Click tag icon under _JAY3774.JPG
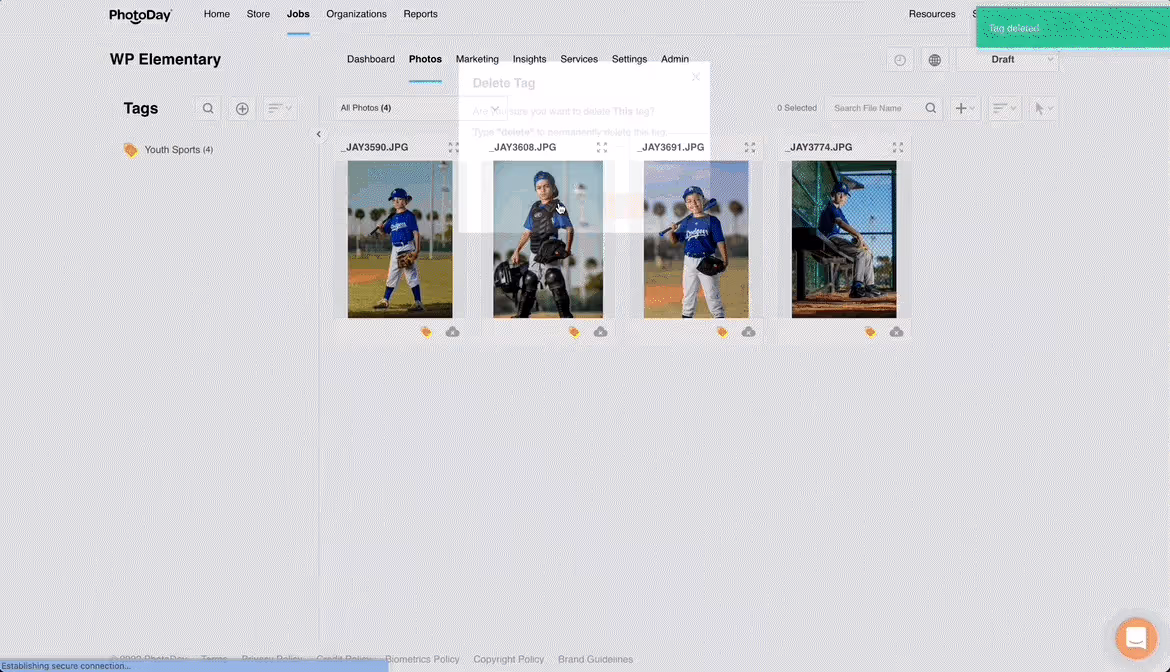The height and width of the screenshot is (672, 1170). [x=870, y=332]
